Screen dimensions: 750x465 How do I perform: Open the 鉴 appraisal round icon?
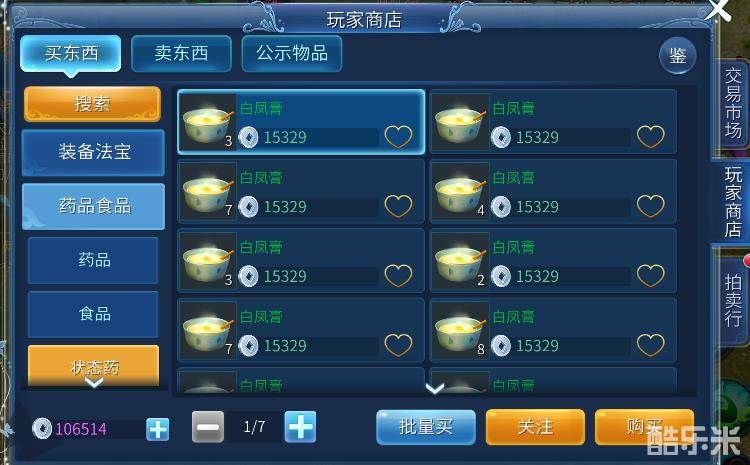[677, 55]
